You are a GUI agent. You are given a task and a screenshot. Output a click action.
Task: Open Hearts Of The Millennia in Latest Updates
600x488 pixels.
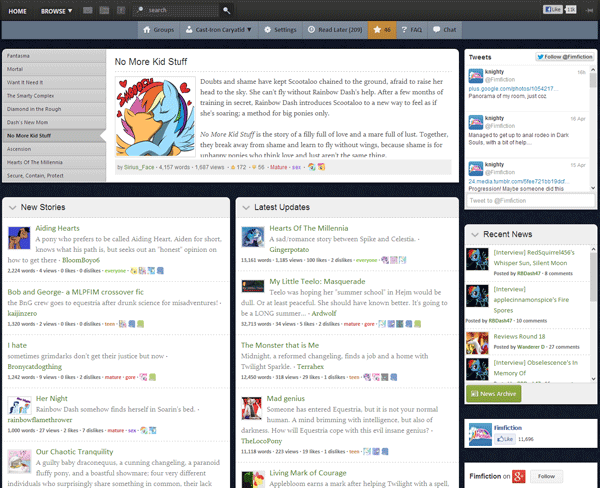click(x=308, y=228)
